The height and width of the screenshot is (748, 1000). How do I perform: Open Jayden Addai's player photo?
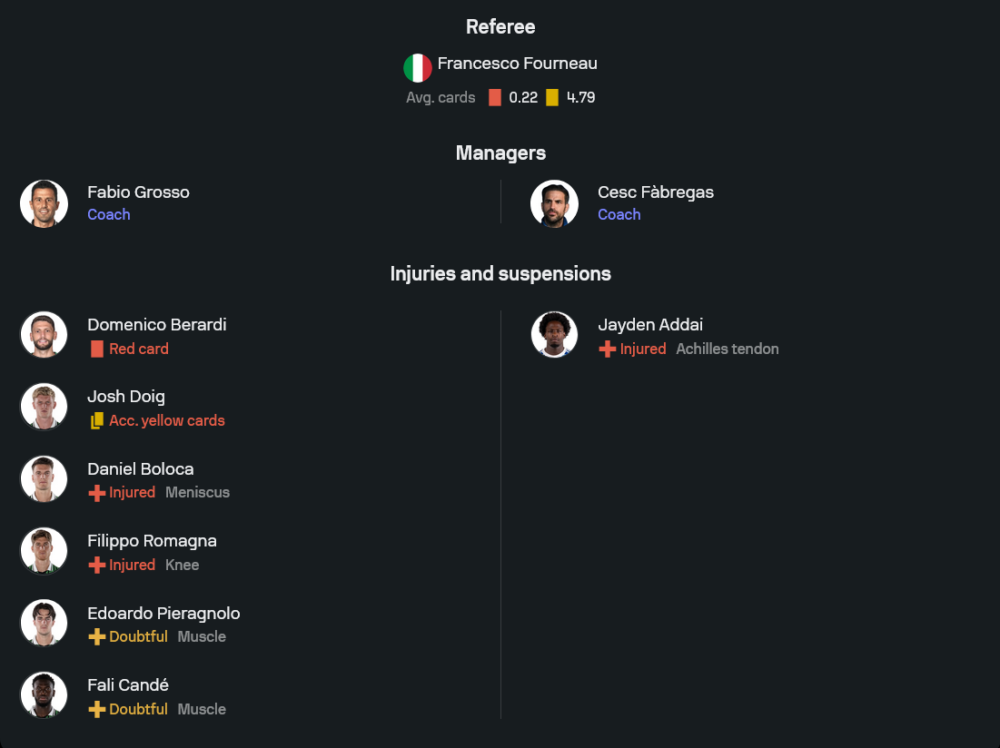[554, 335]
